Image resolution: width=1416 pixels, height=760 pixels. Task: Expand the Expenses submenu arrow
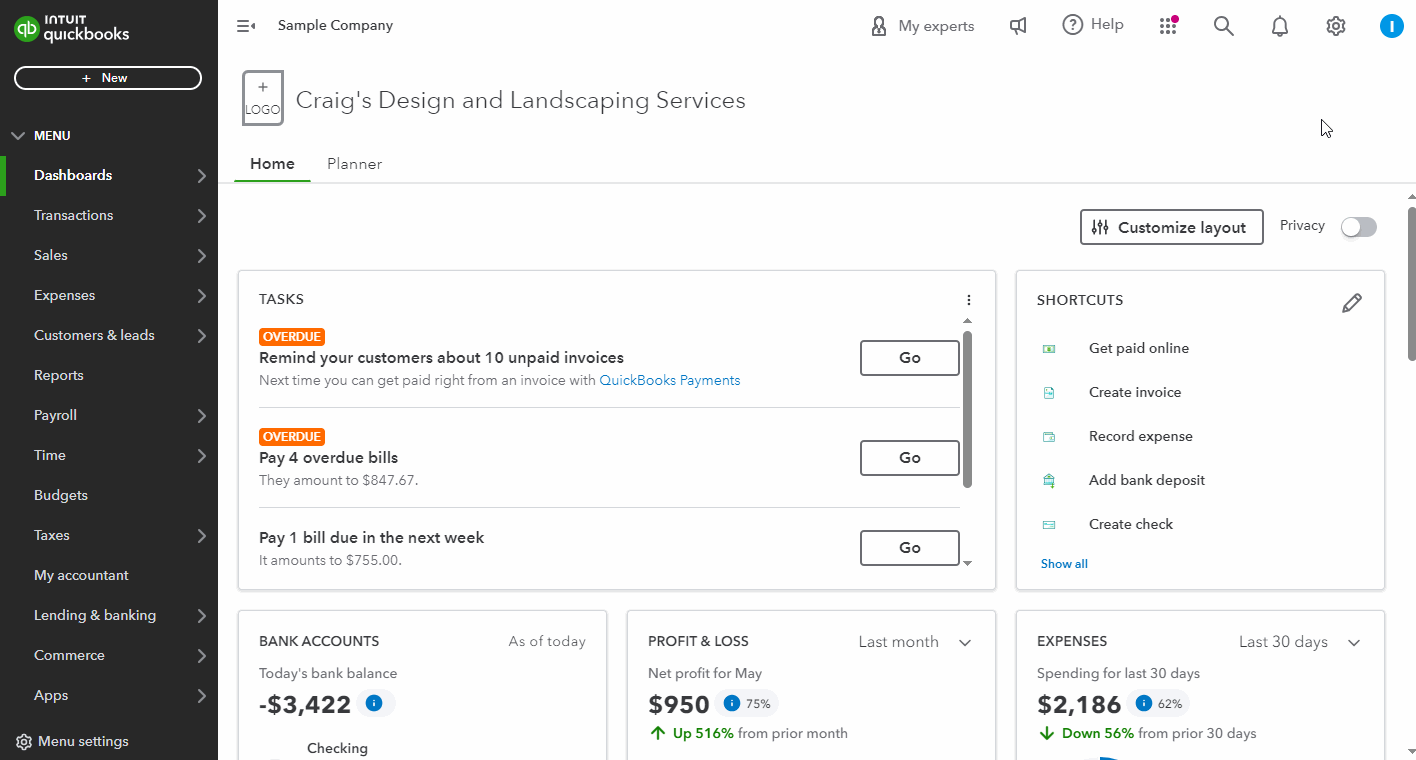click(x=202, y=296)
